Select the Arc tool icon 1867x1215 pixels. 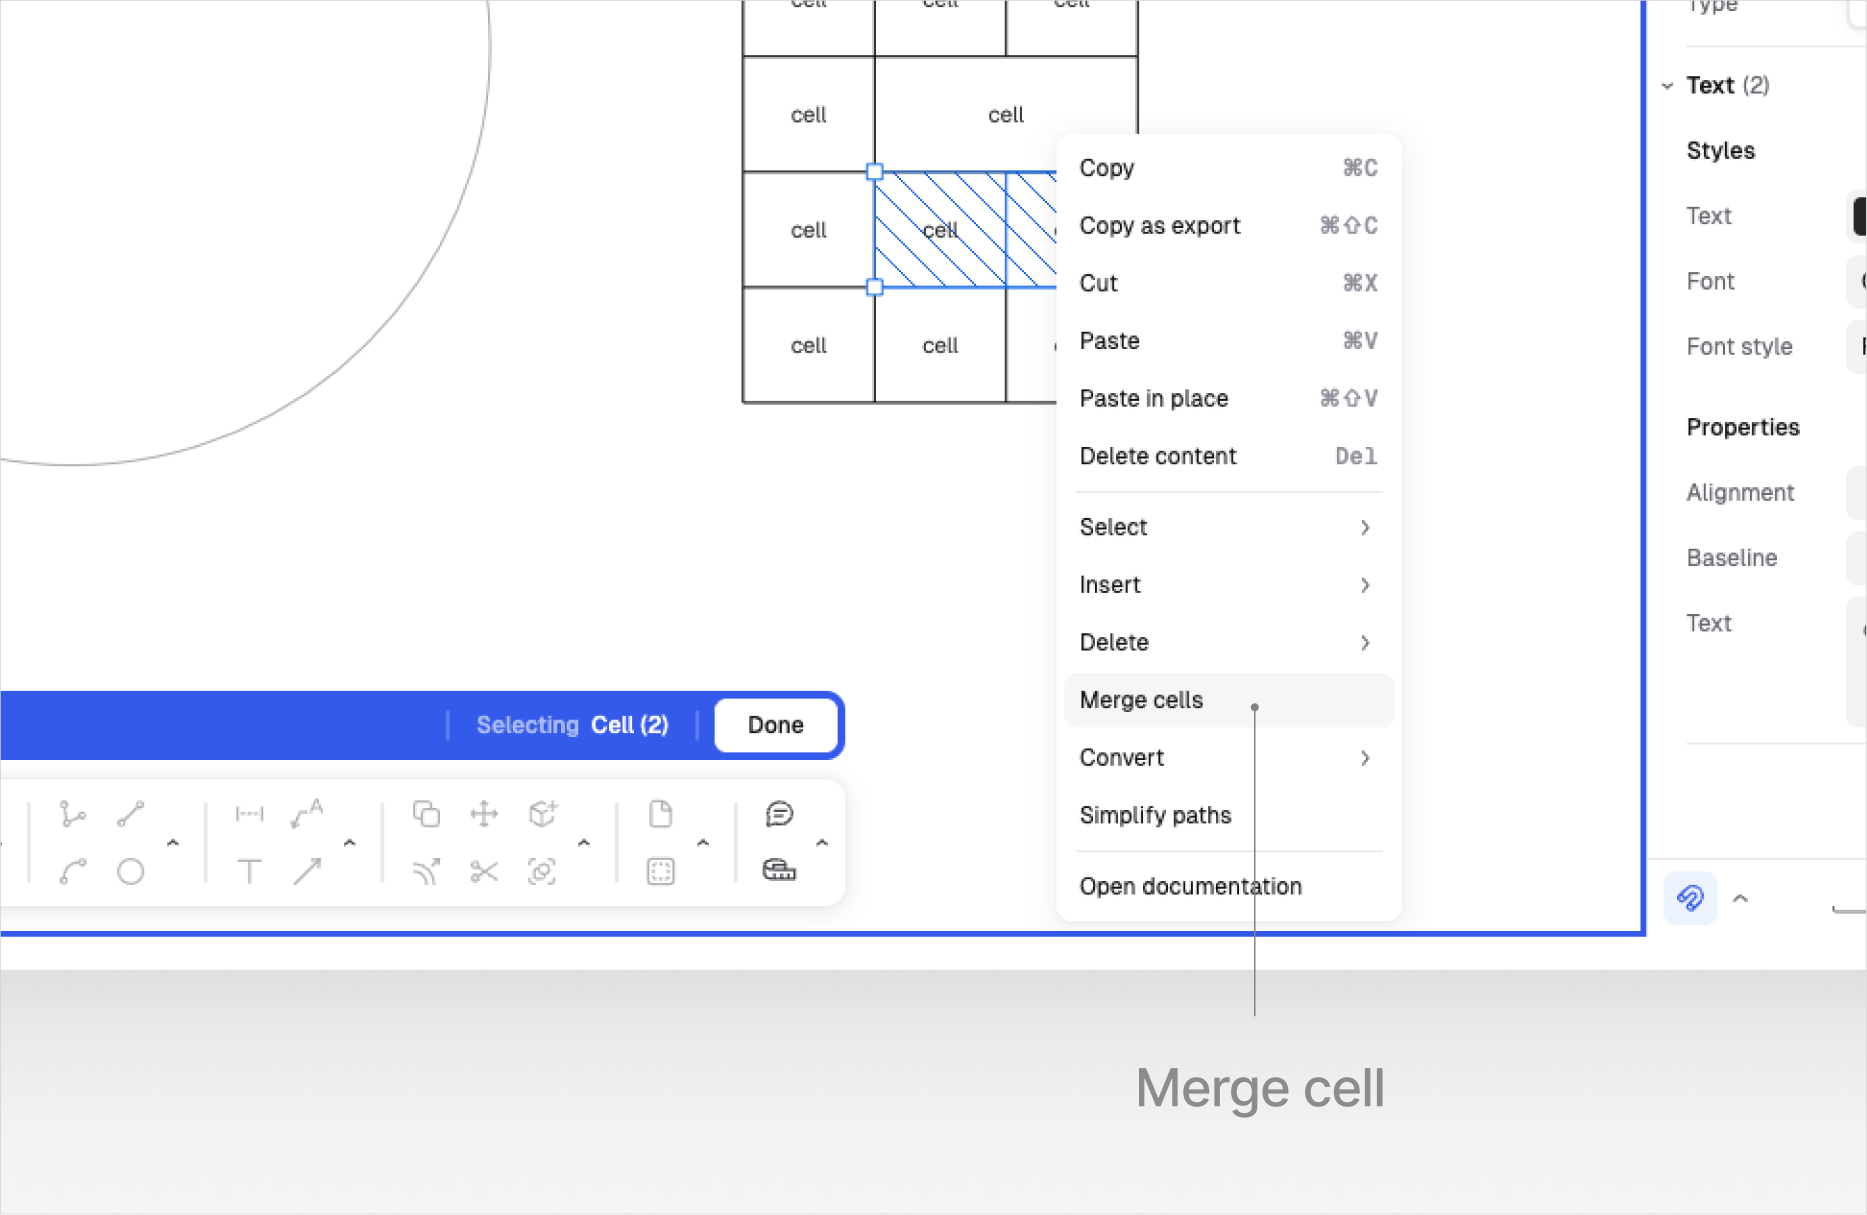[72, 872]
